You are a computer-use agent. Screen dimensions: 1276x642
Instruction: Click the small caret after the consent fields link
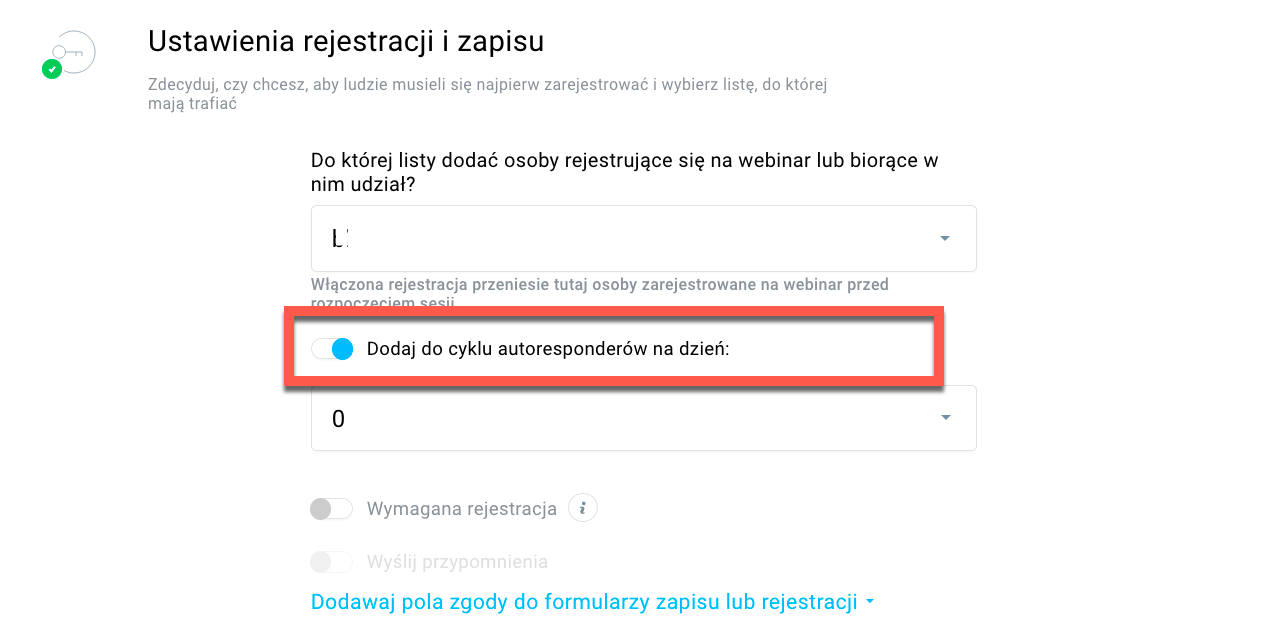869,602
